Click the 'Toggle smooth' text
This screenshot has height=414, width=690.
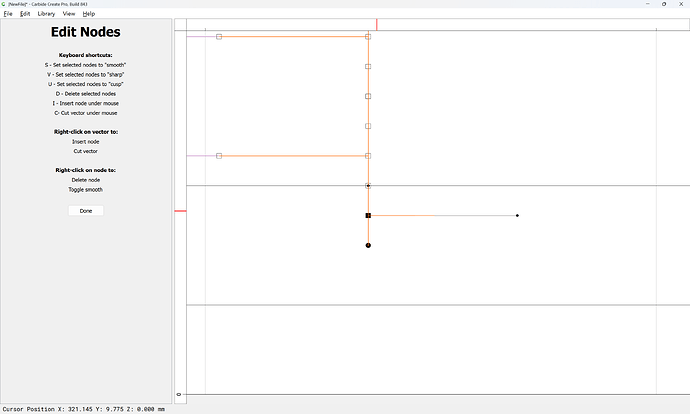click(85, 190)
